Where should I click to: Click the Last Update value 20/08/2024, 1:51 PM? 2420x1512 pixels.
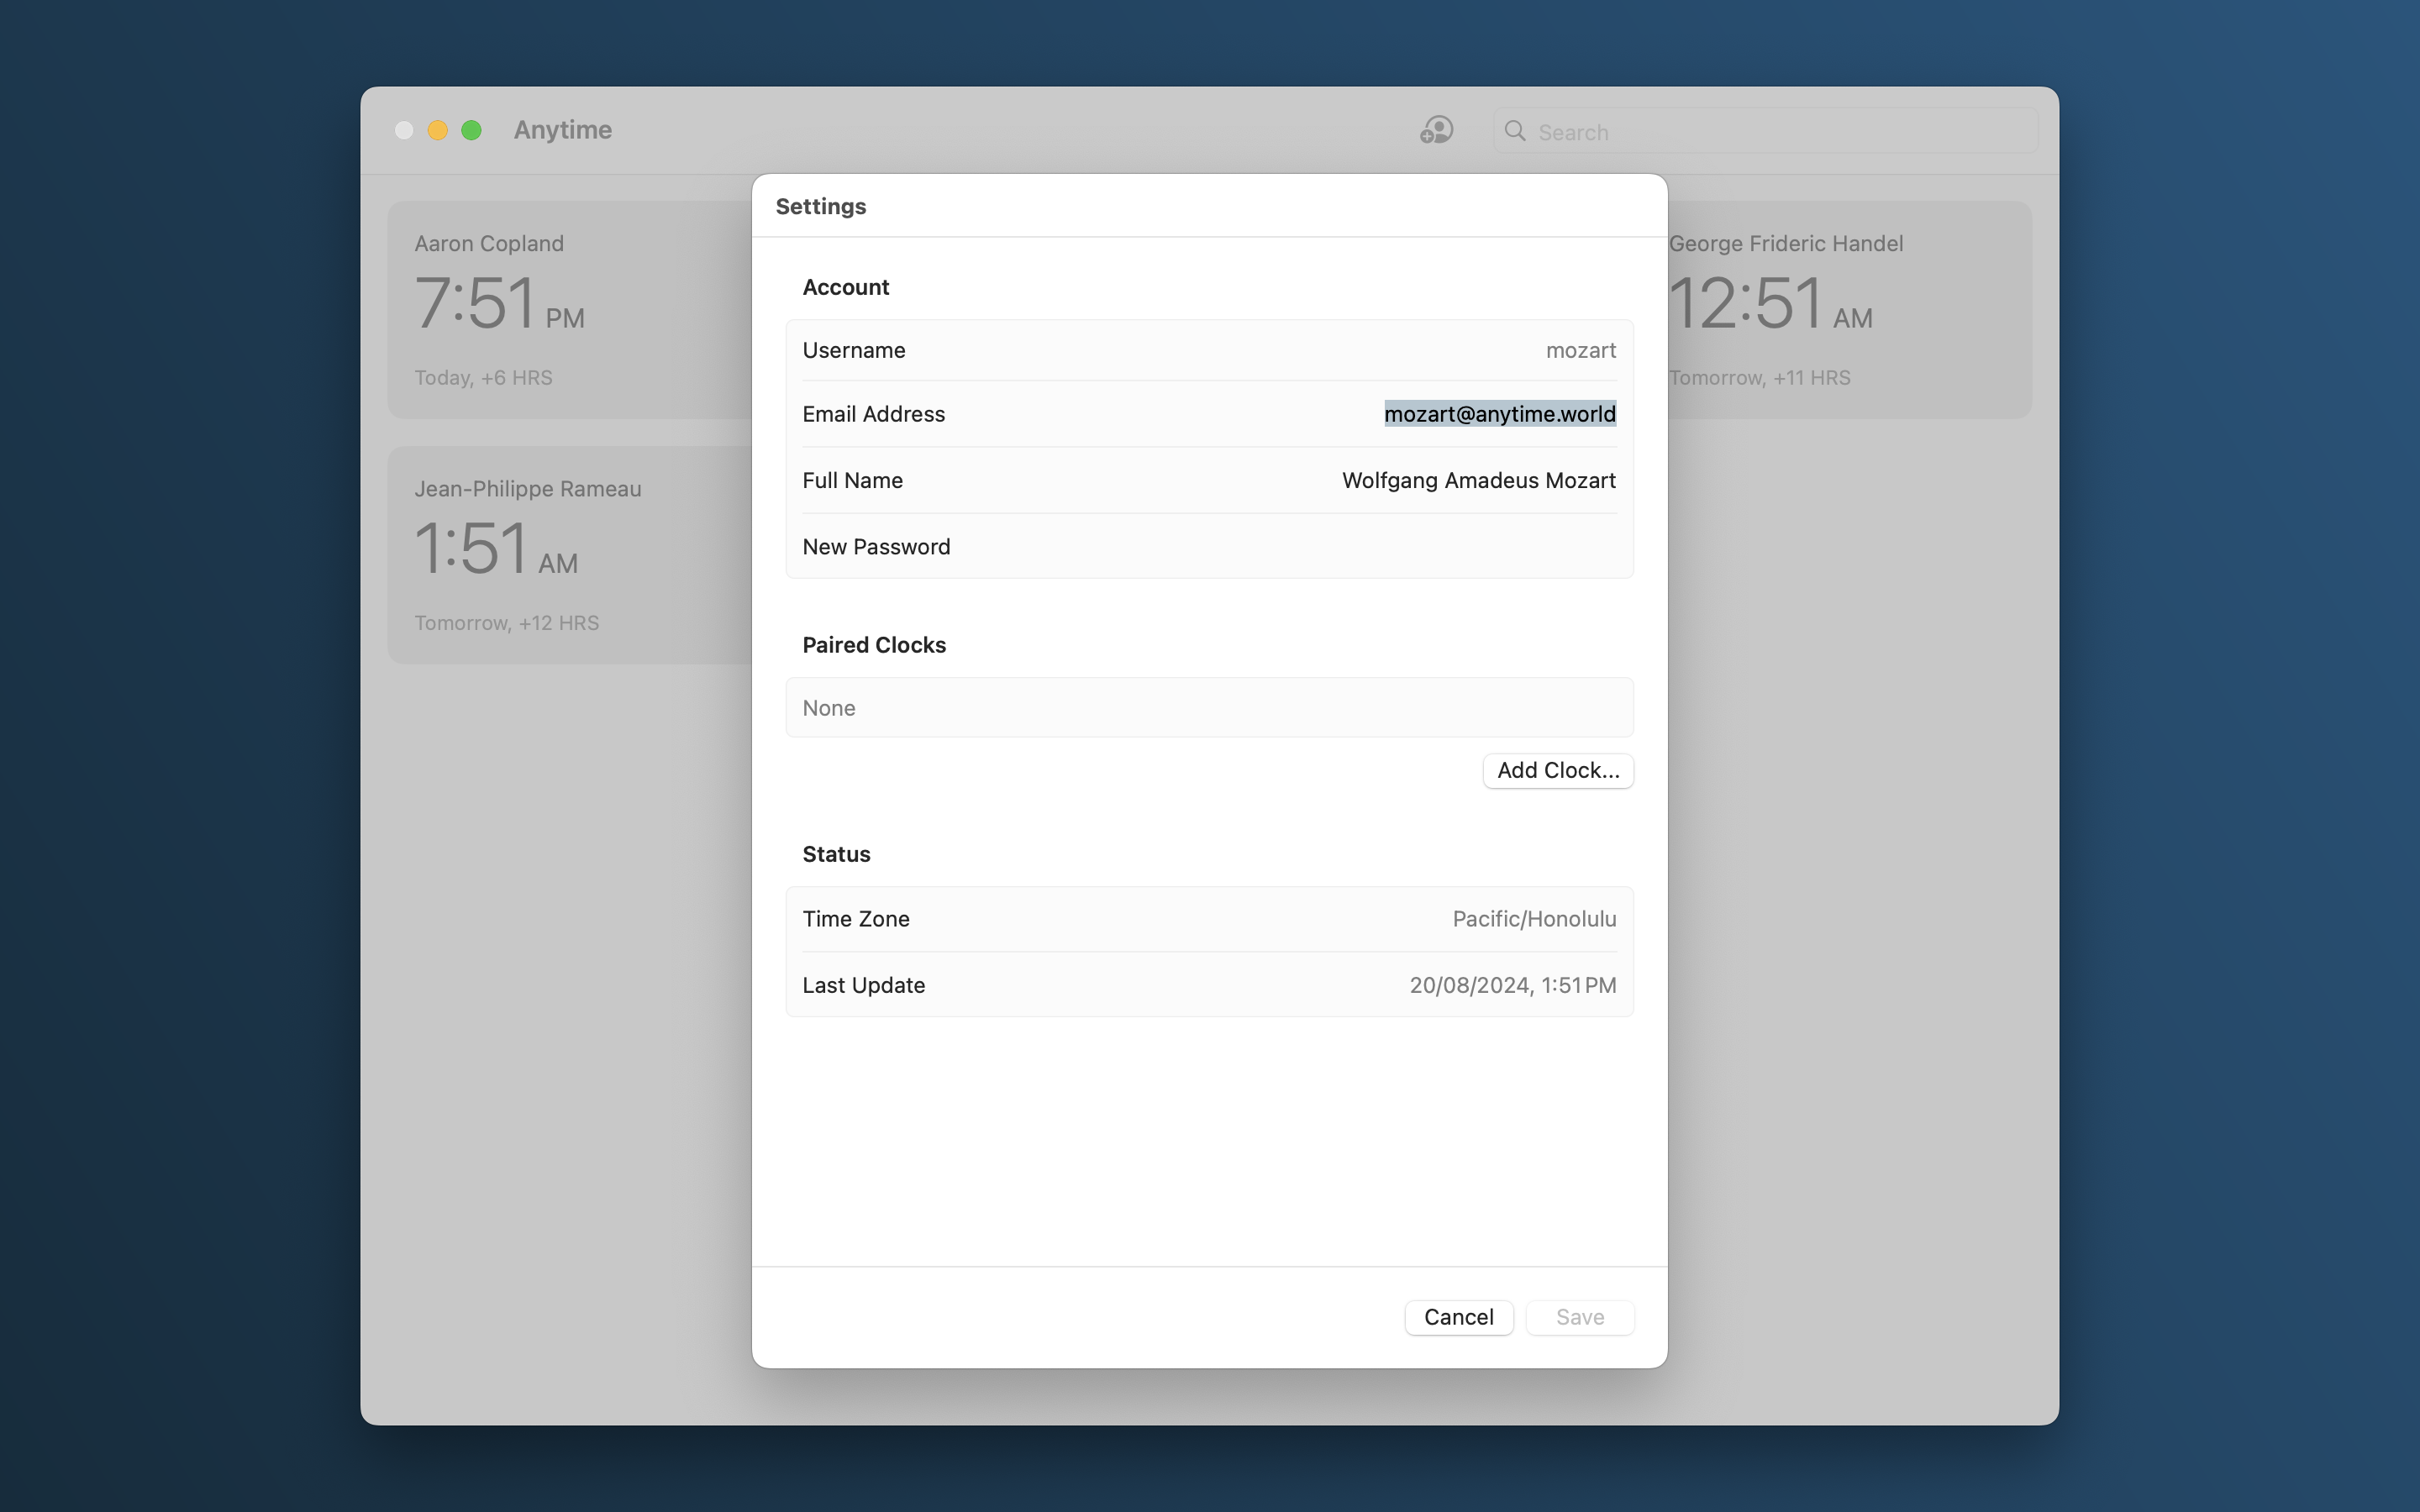[x=1512, y=985]
